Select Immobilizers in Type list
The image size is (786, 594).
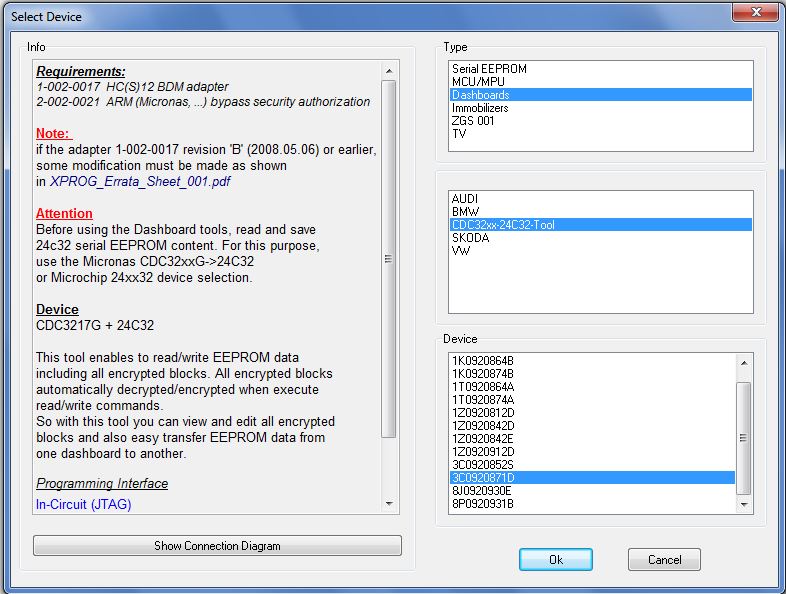tap(601, 108)
